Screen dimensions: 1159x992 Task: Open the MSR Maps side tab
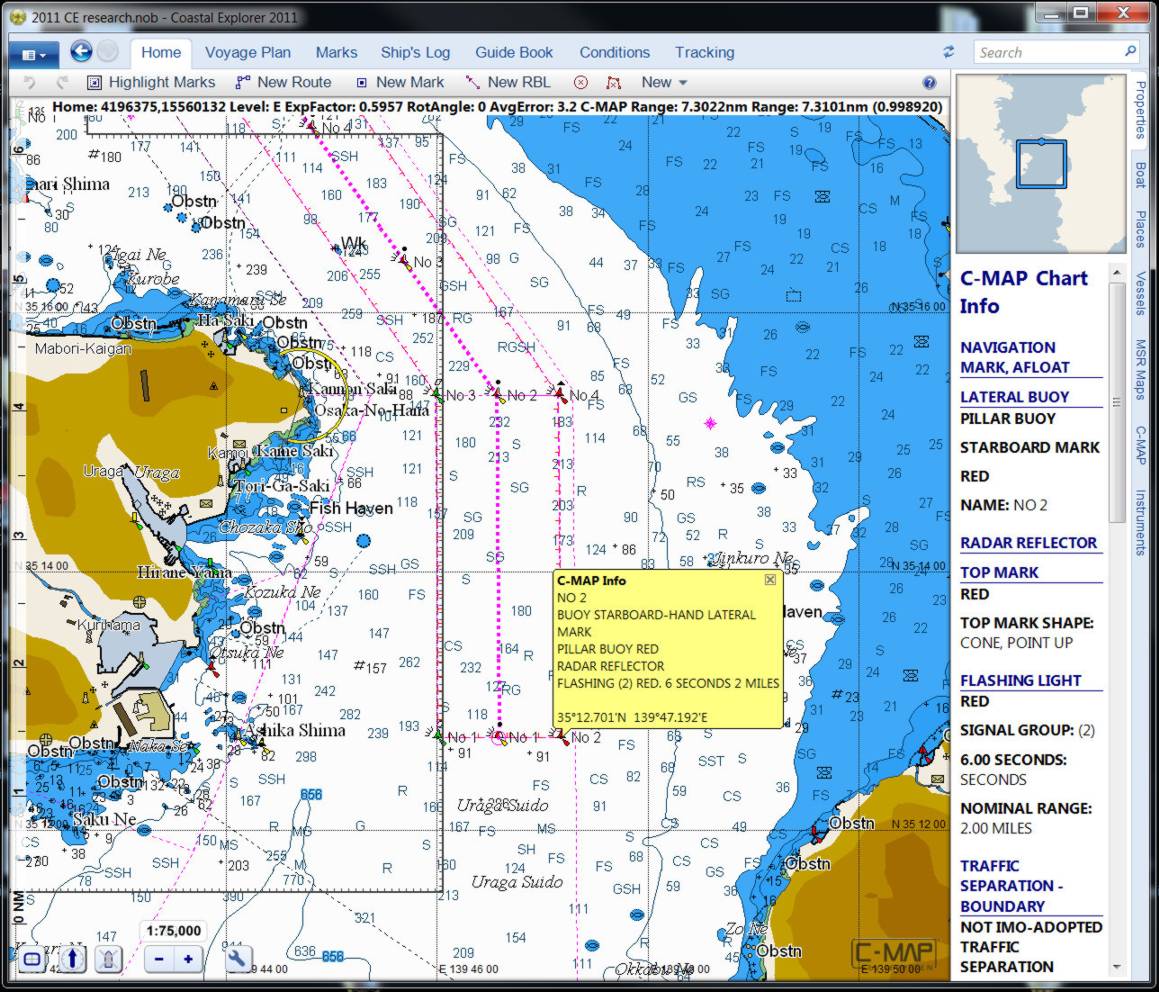point(1141,370)
